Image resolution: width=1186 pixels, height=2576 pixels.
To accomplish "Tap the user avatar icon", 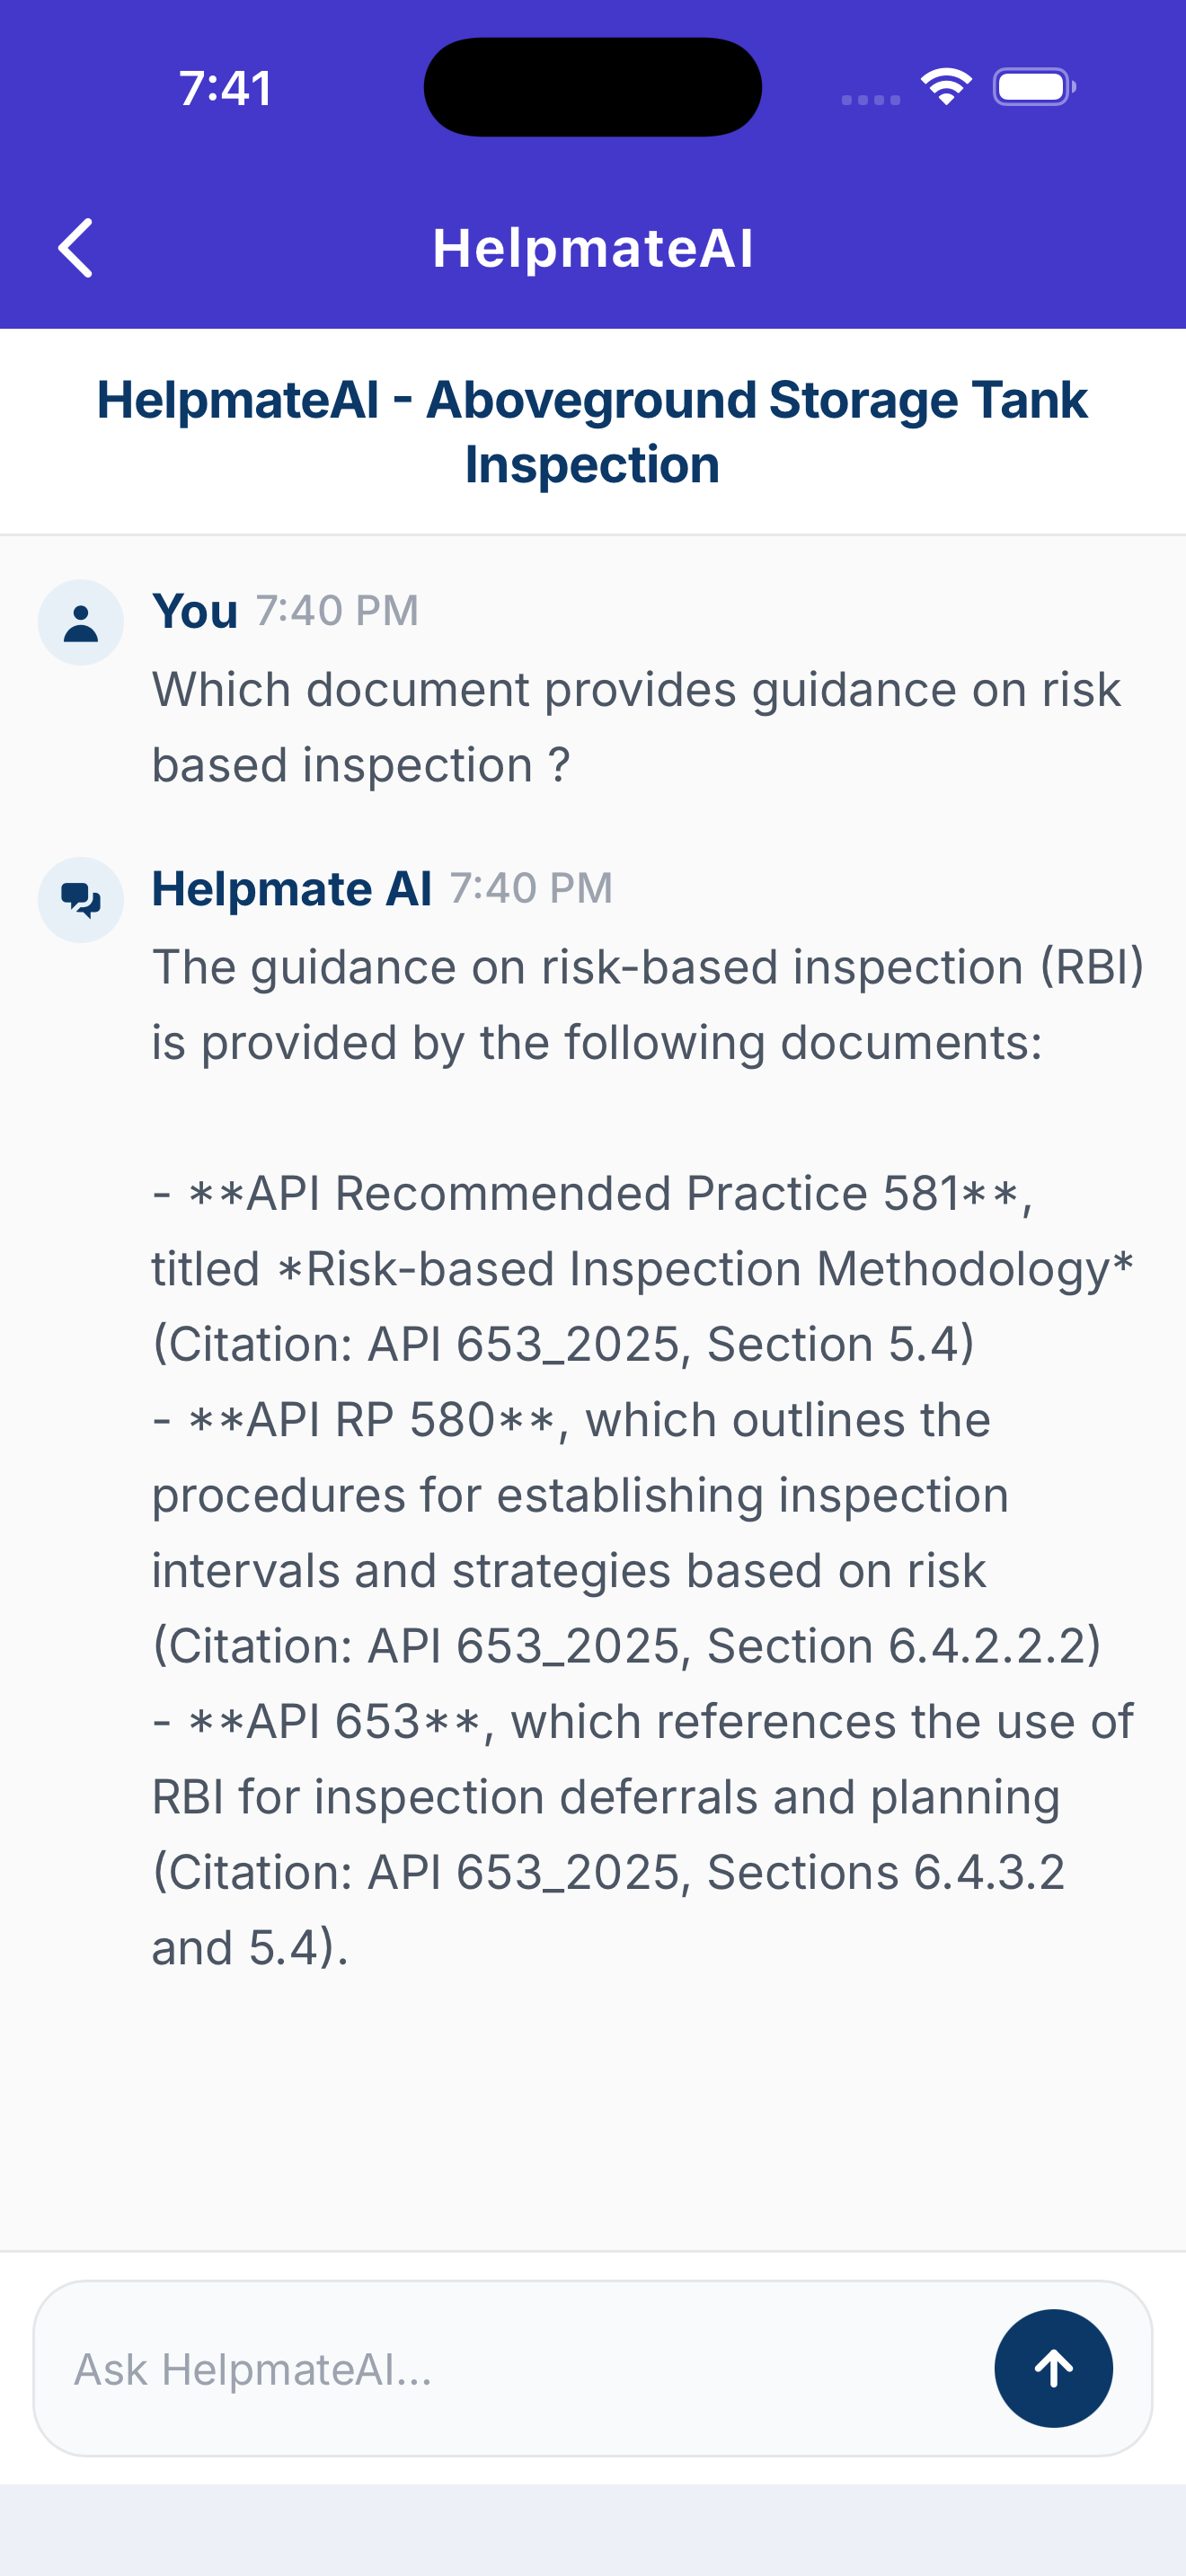I will click(81, 622).
